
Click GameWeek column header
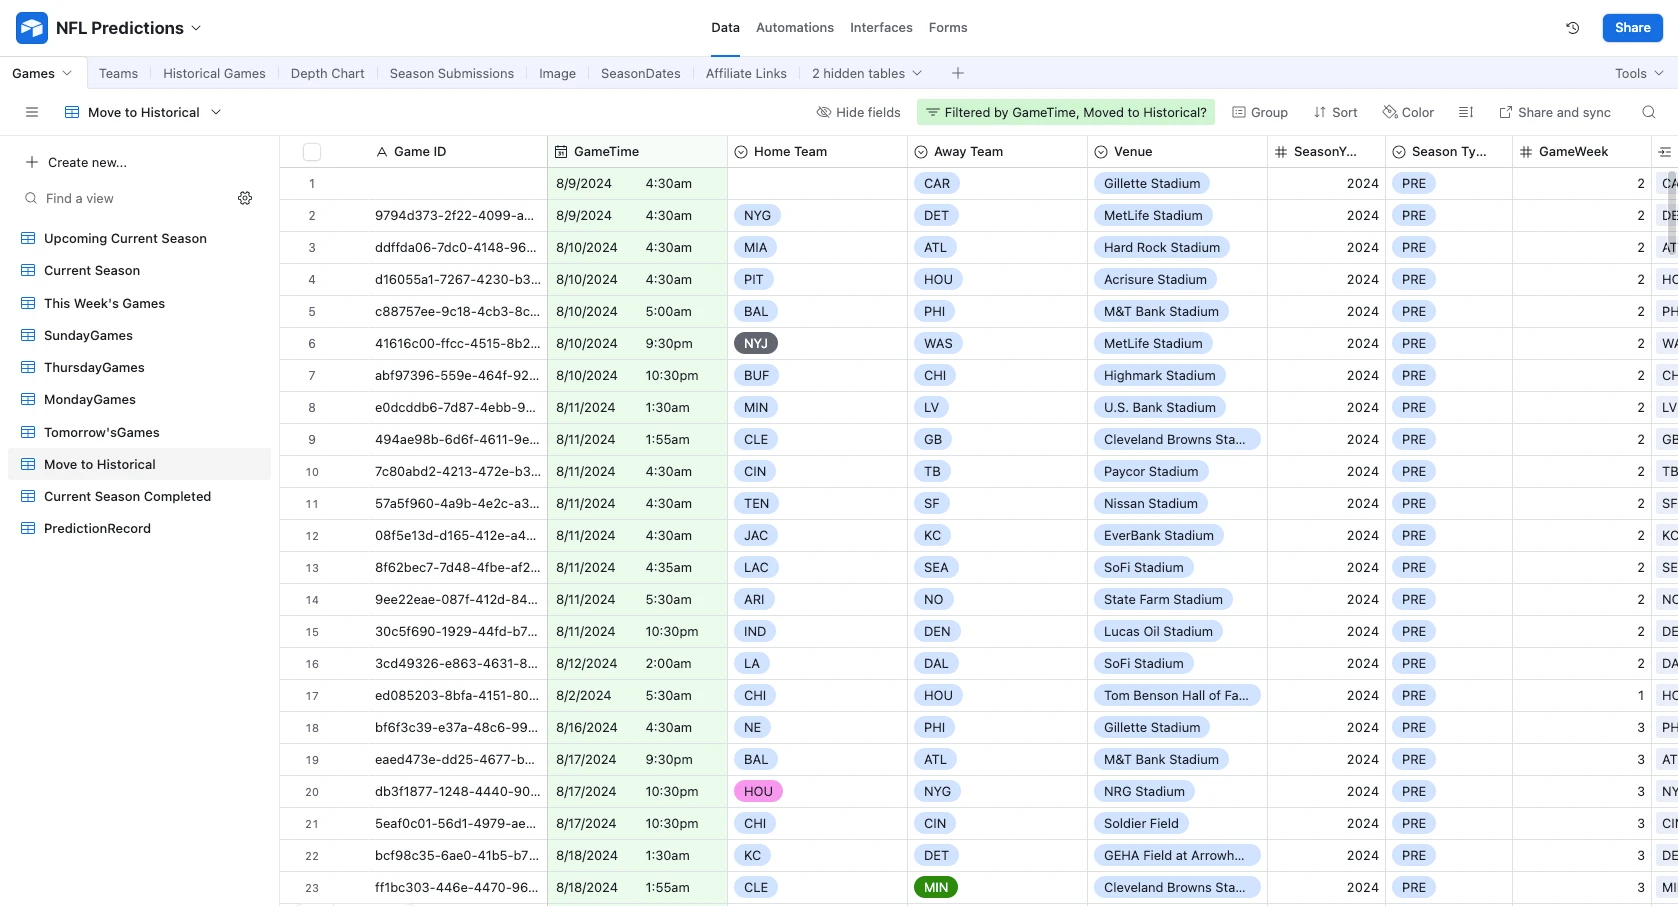(x=1582, y=152)
